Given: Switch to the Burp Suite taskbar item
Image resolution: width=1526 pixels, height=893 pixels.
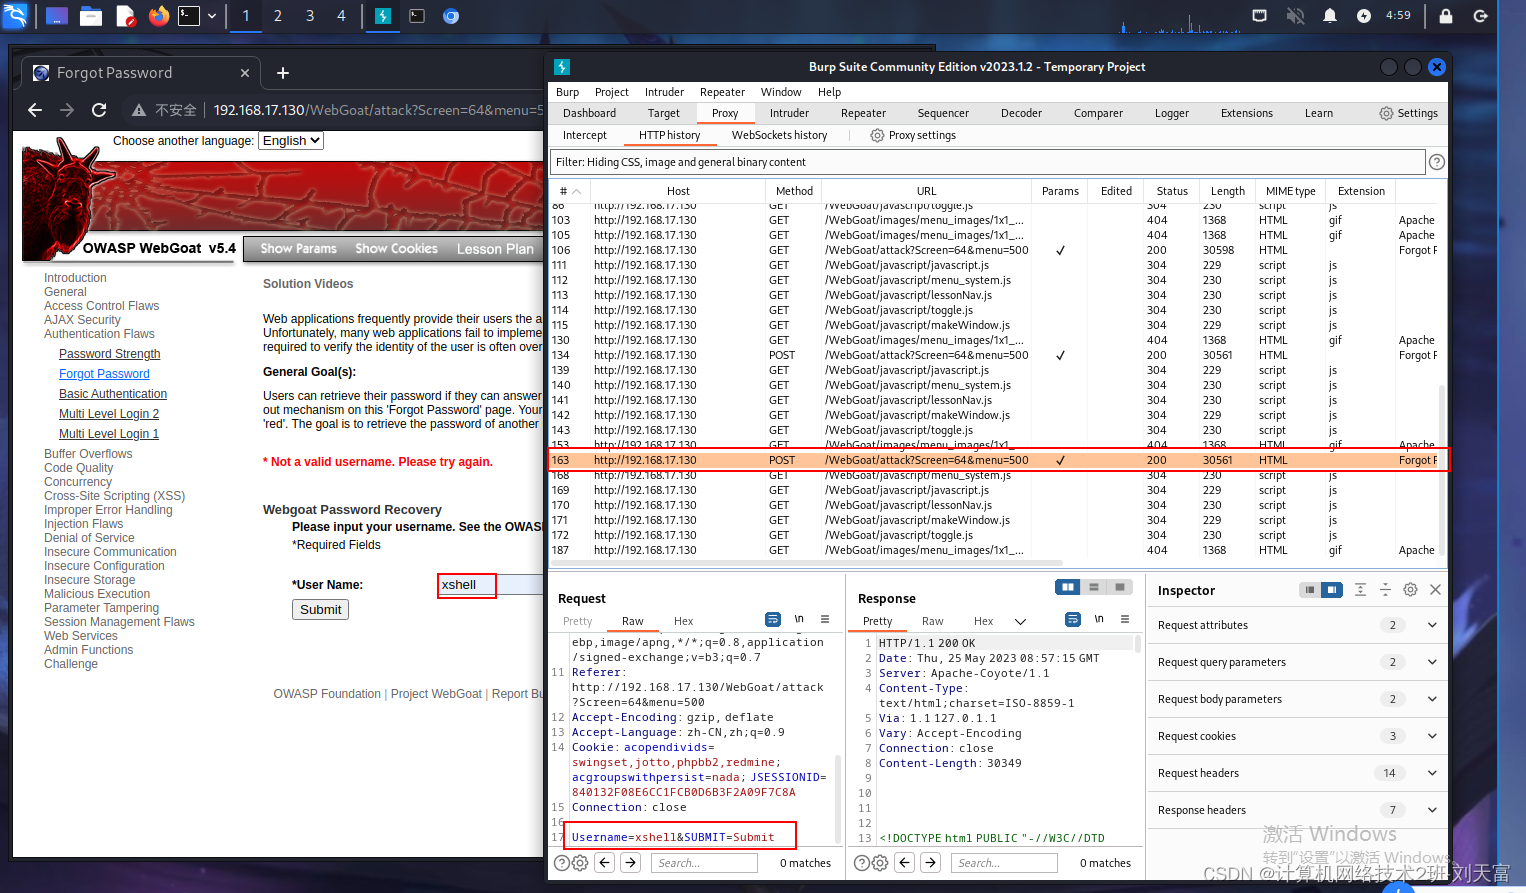Looking at the screenshot, I should point(383,16).
